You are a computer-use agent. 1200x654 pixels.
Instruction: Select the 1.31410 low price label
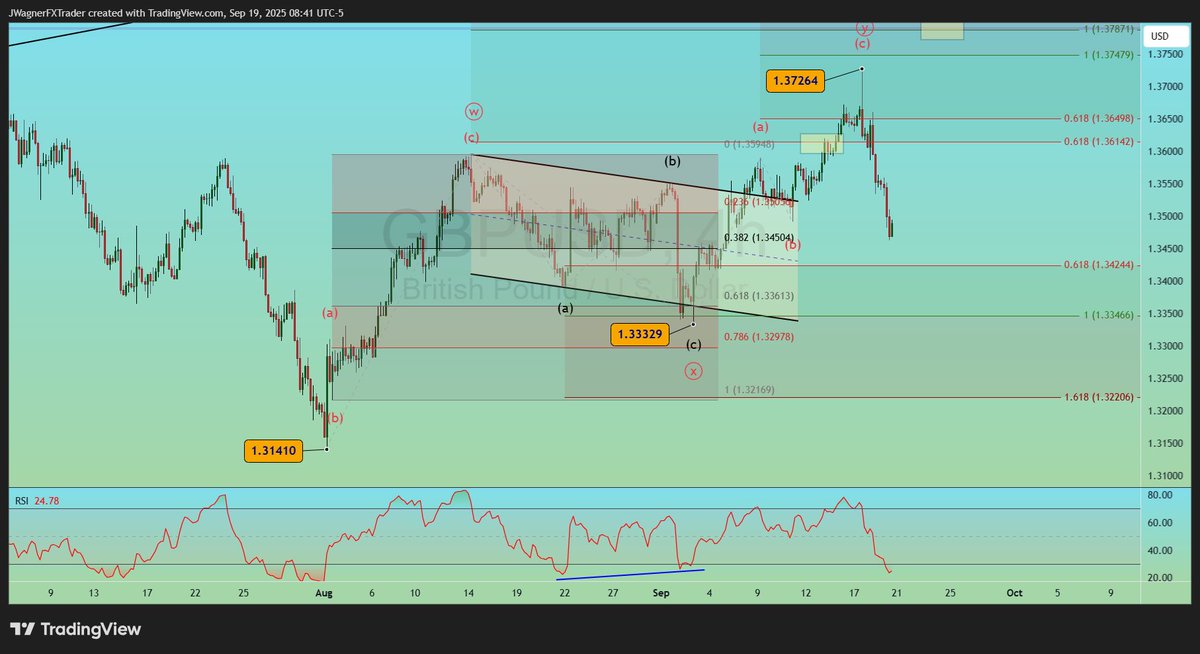272,451
